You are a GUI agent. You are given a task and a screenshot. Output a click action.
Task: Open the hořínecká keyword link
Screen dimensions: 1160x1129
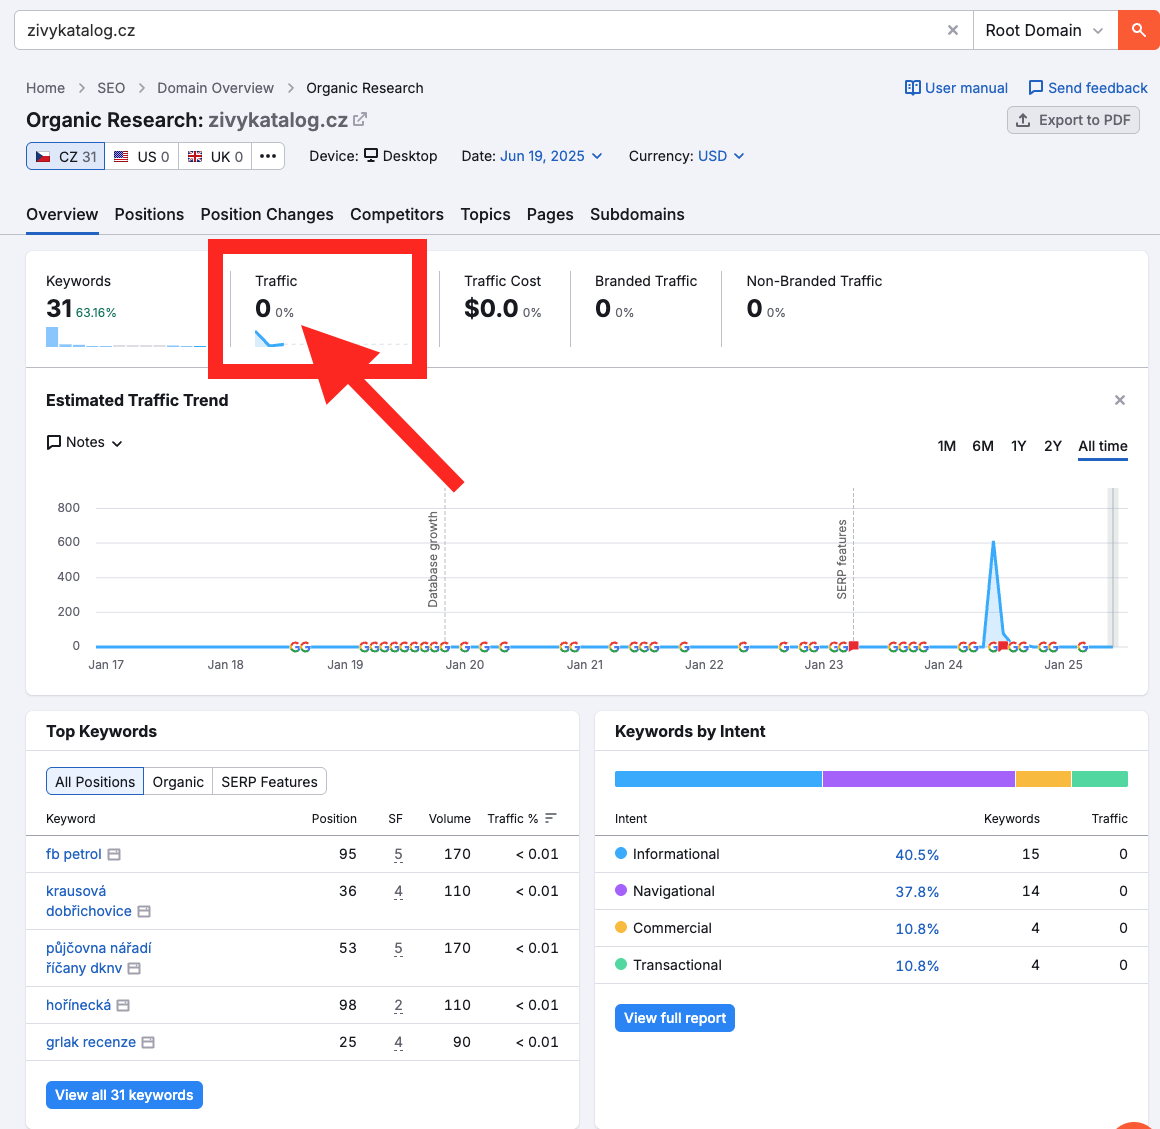(x=78, y=1005)
